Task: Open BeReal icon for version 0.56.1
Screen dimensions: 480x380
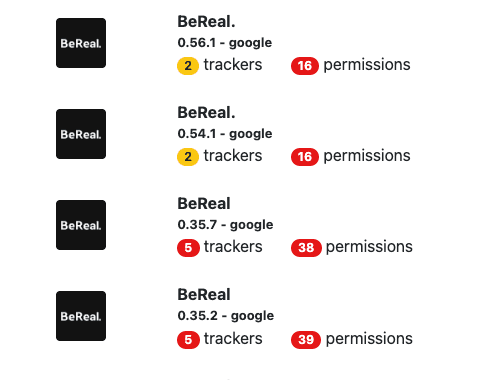Action: click(x=81, y=43)
